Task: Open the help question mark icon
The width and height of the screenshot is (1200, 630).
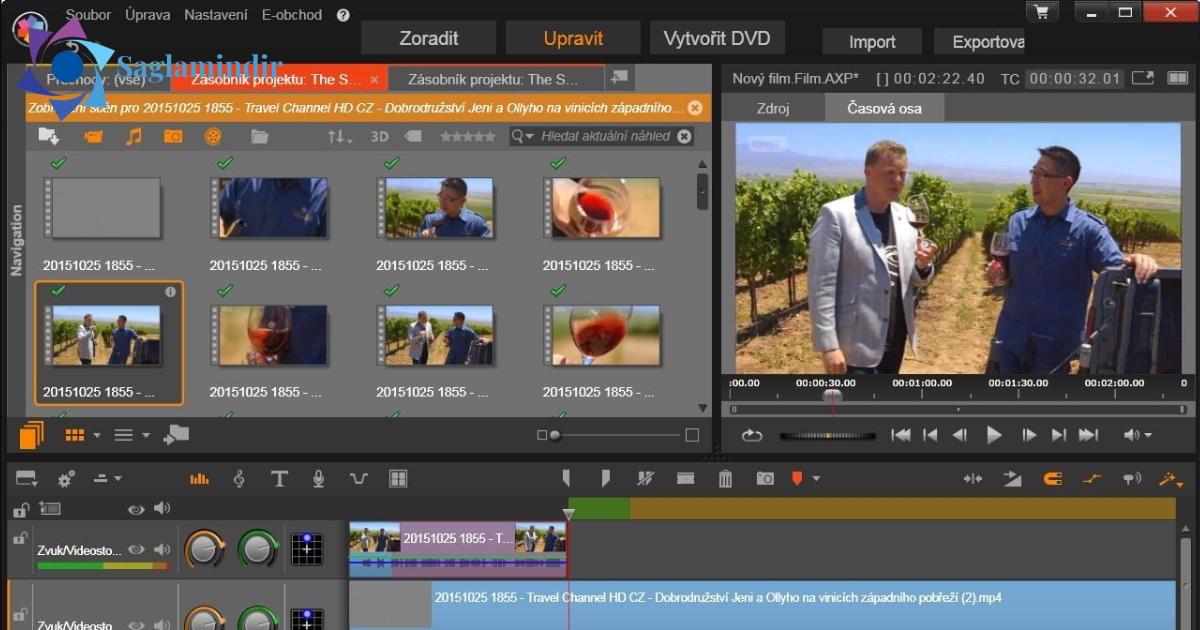Action: click(x=343, y=15)
